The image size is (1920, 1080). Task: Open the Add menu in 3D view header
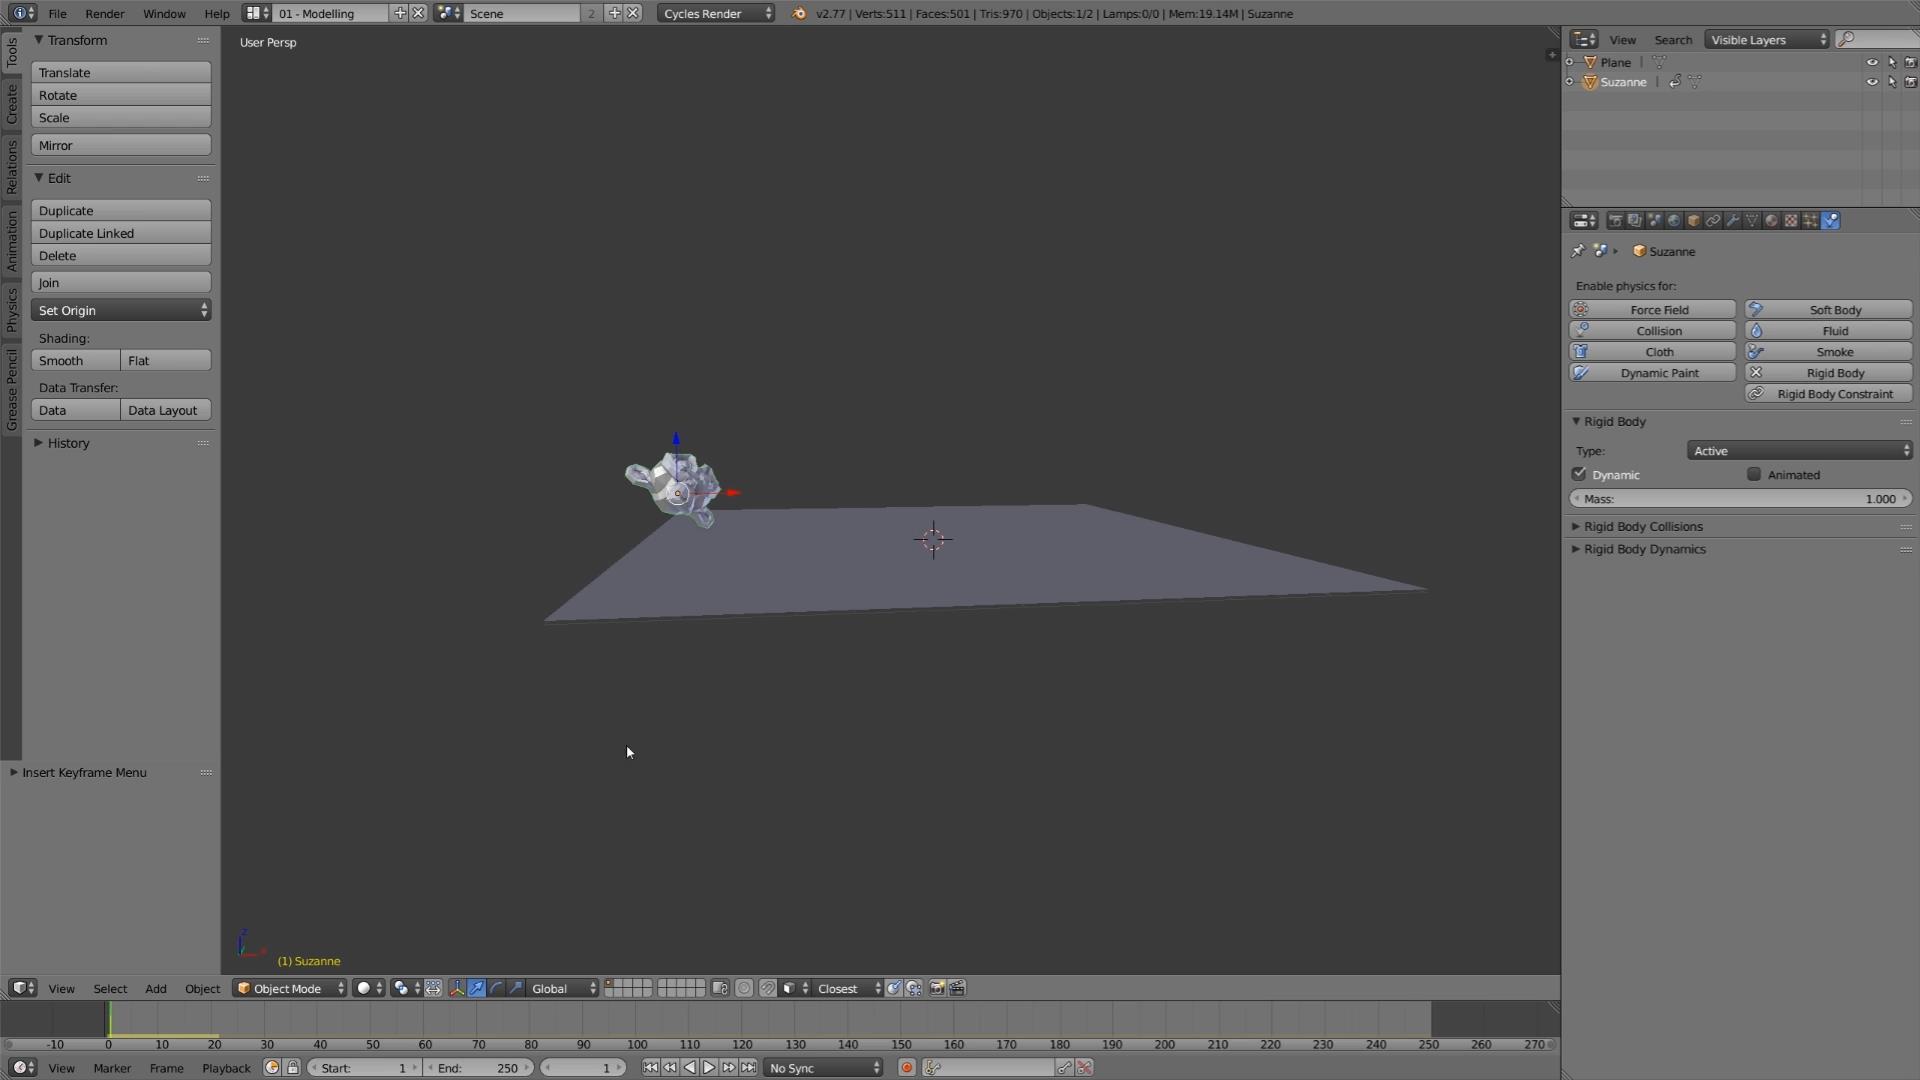156,989
